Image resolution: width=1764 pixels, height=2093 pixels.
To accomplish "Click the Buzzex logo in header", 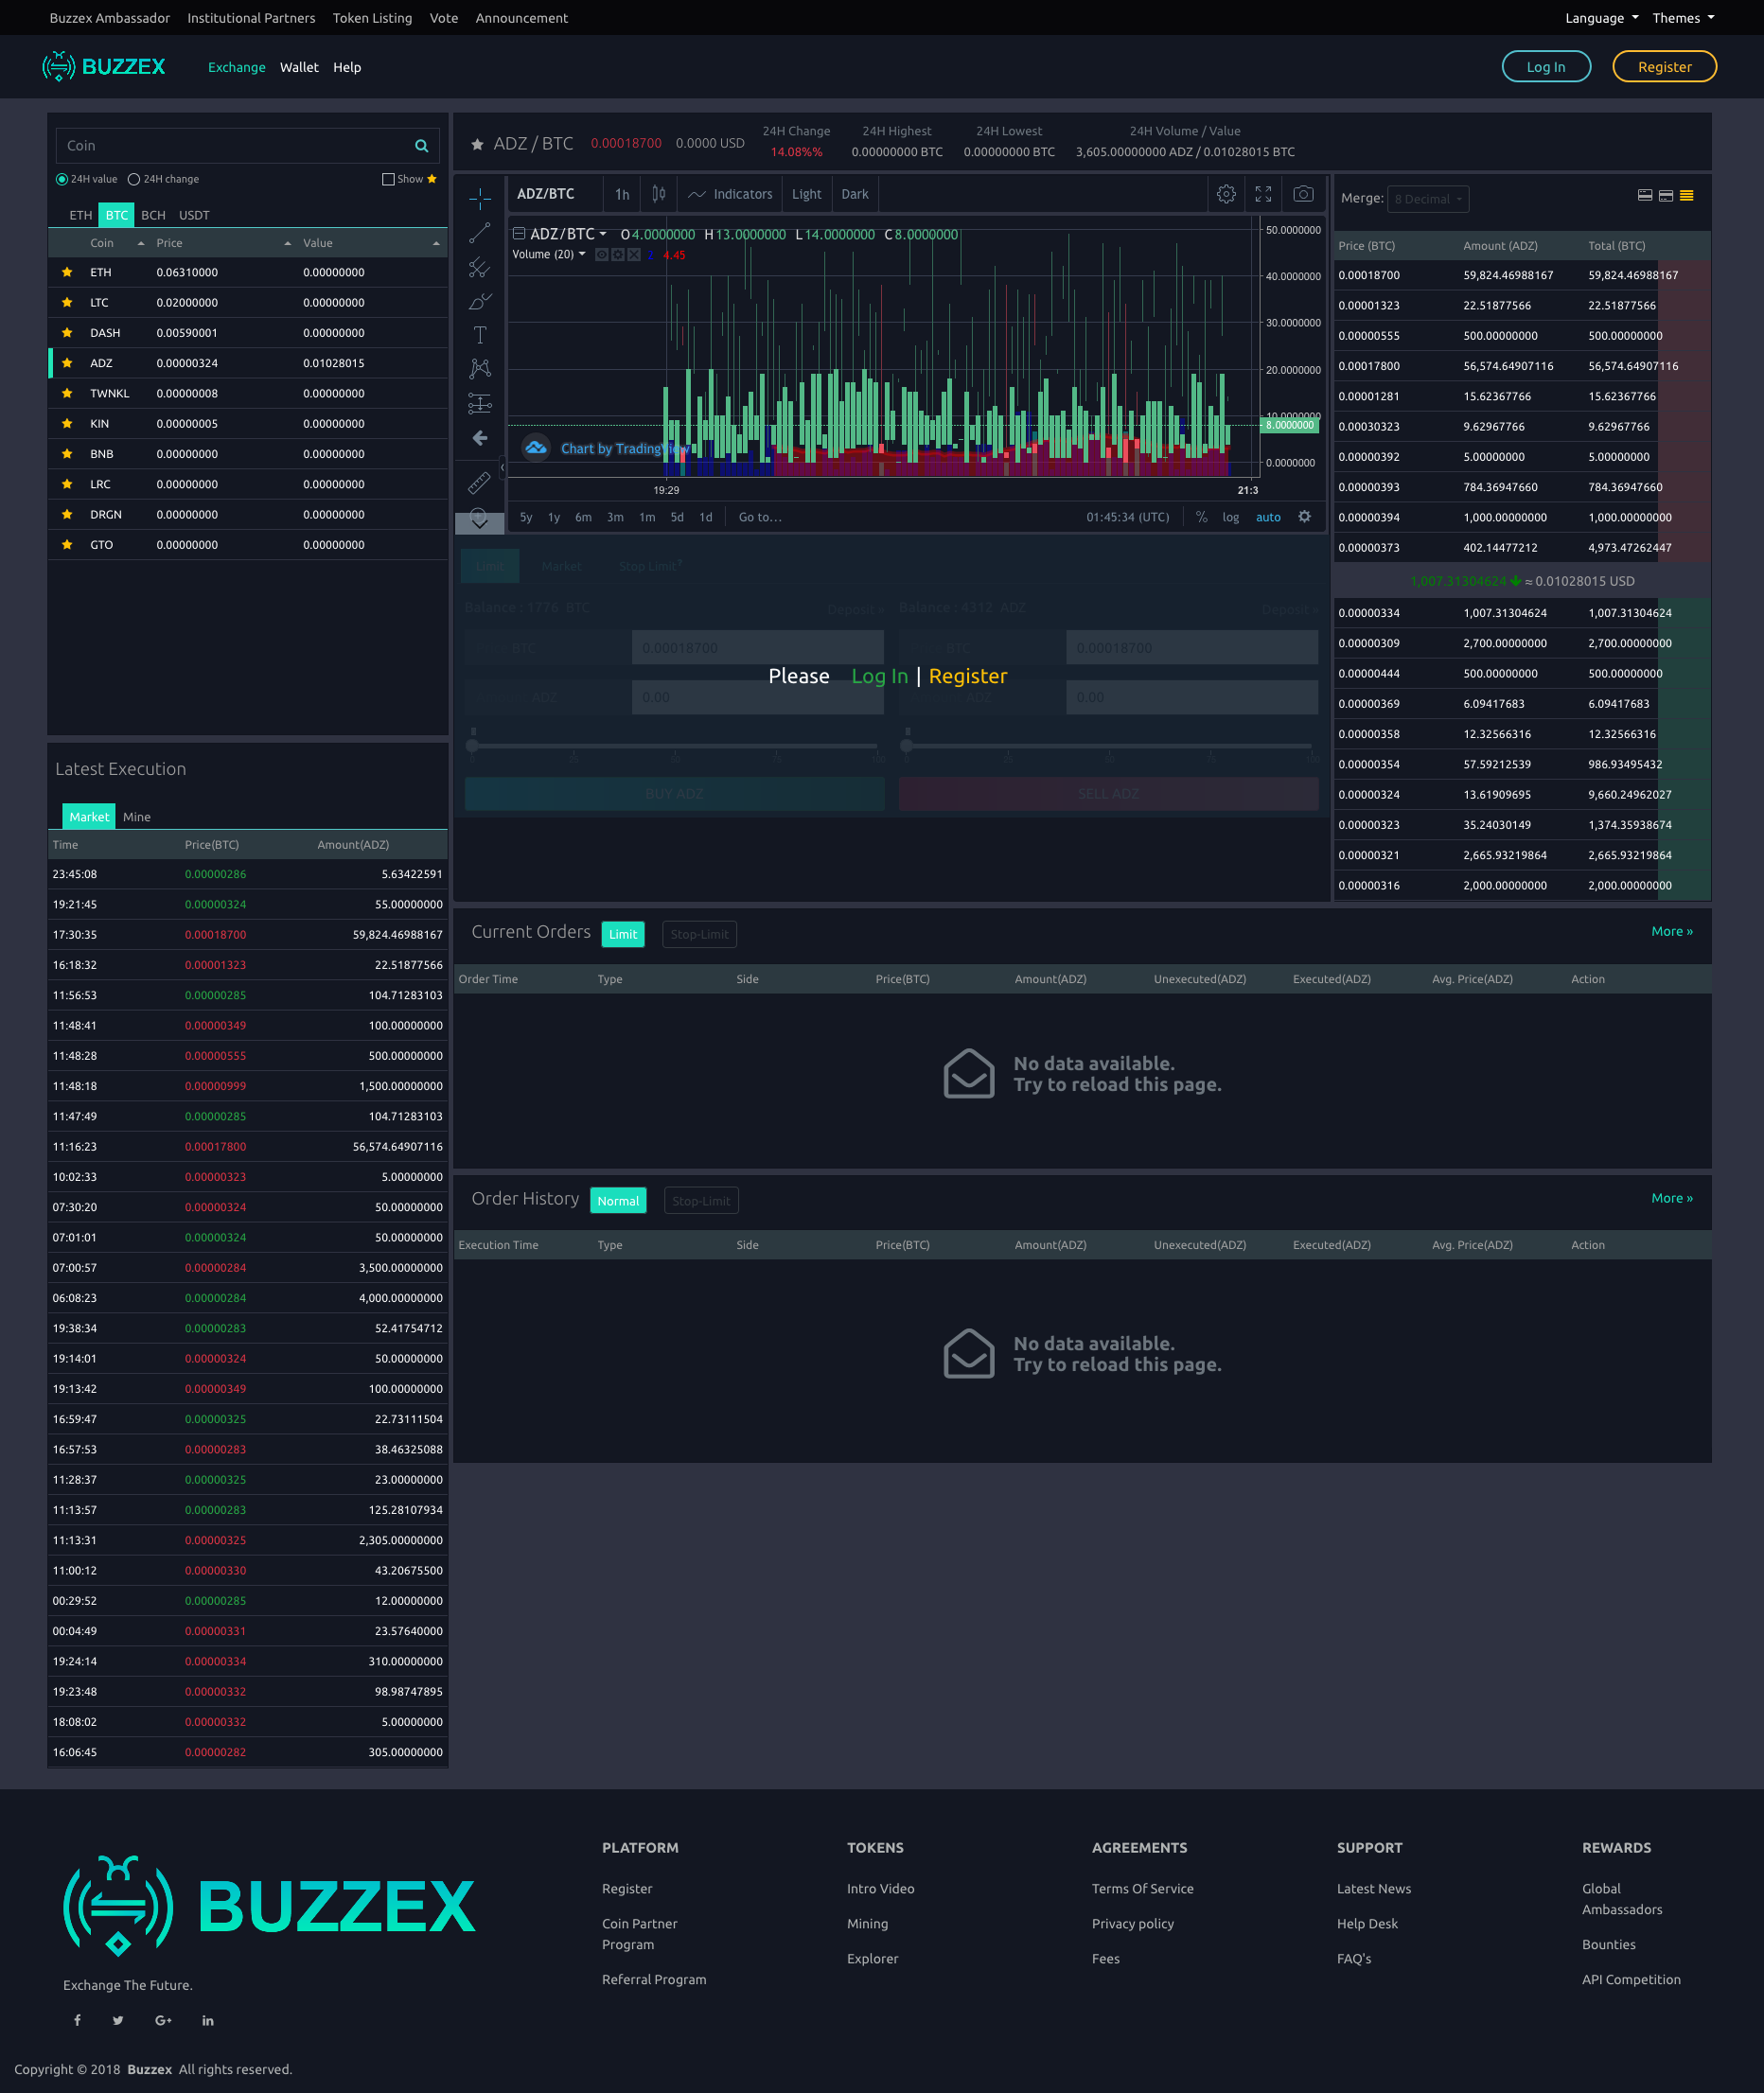I will pos(104,67).
